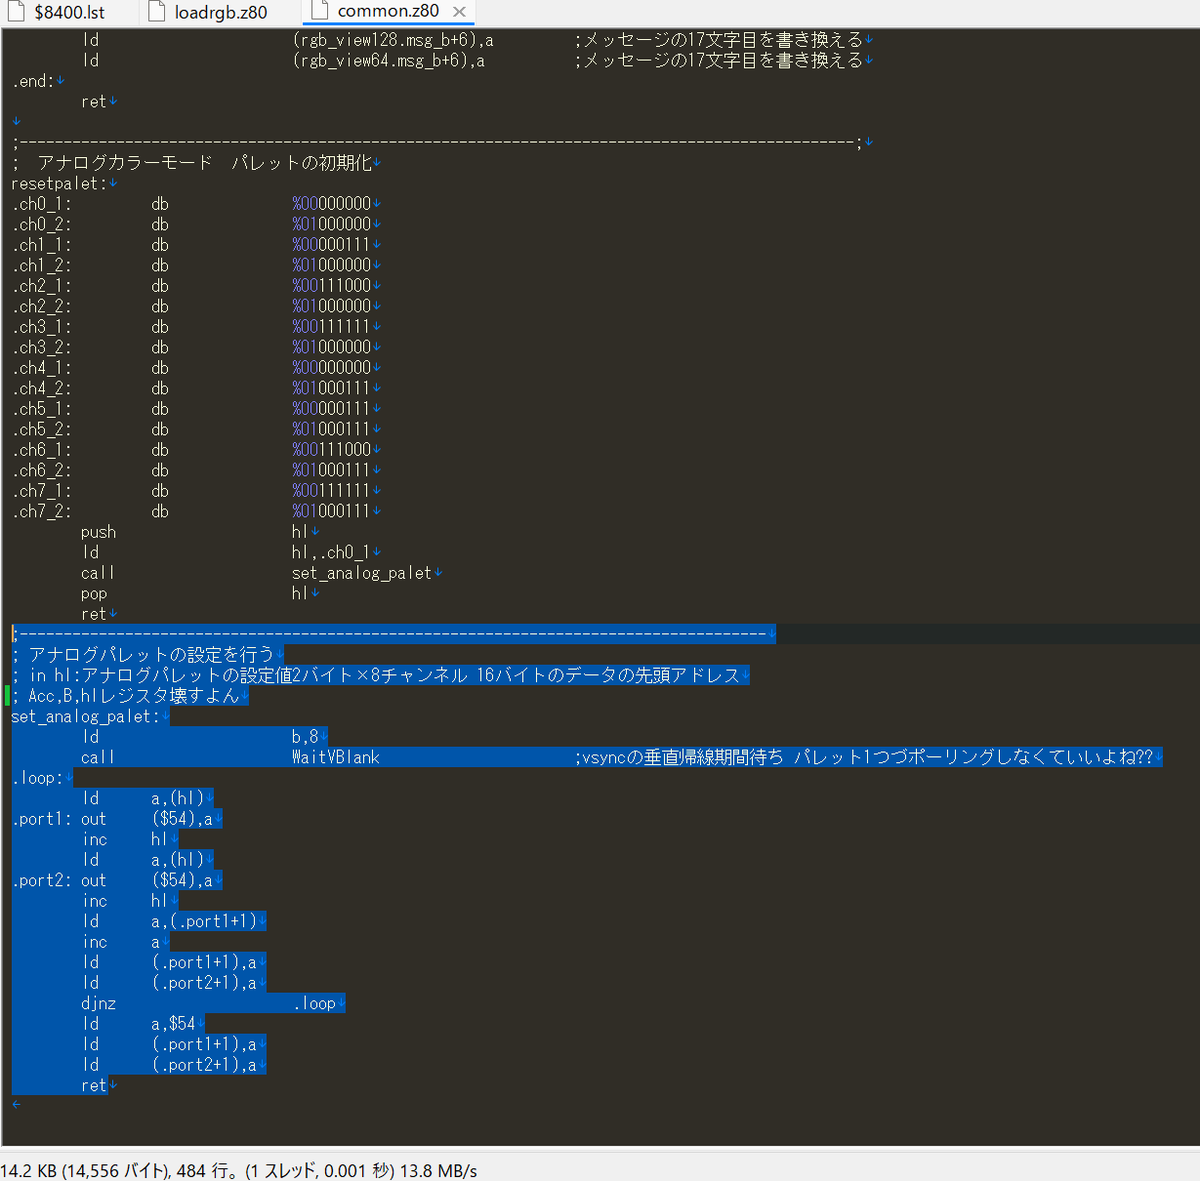Click the .ch3_1: label
The width and height of the screenshot is (1200, 1181).
42,327
